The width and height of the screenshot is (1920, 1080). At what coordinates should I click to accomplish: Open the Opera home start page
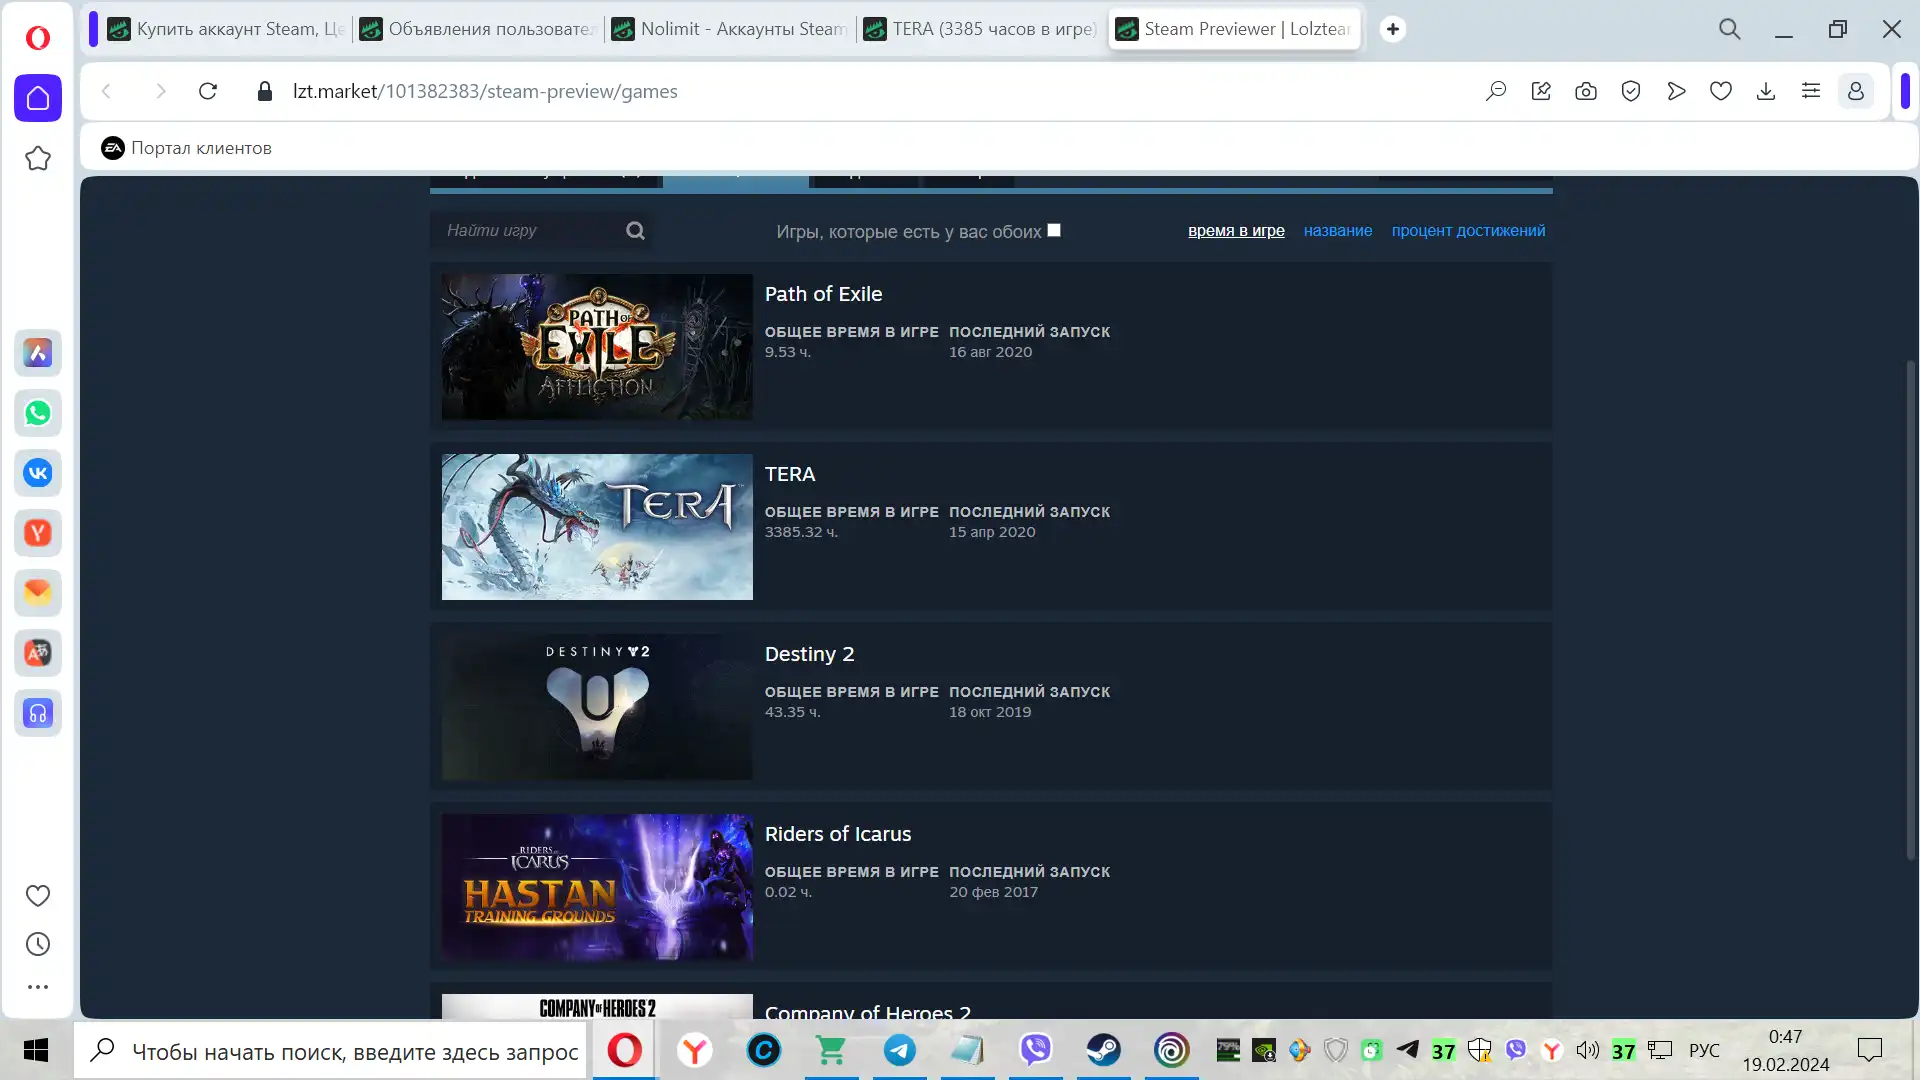(38, 98)
